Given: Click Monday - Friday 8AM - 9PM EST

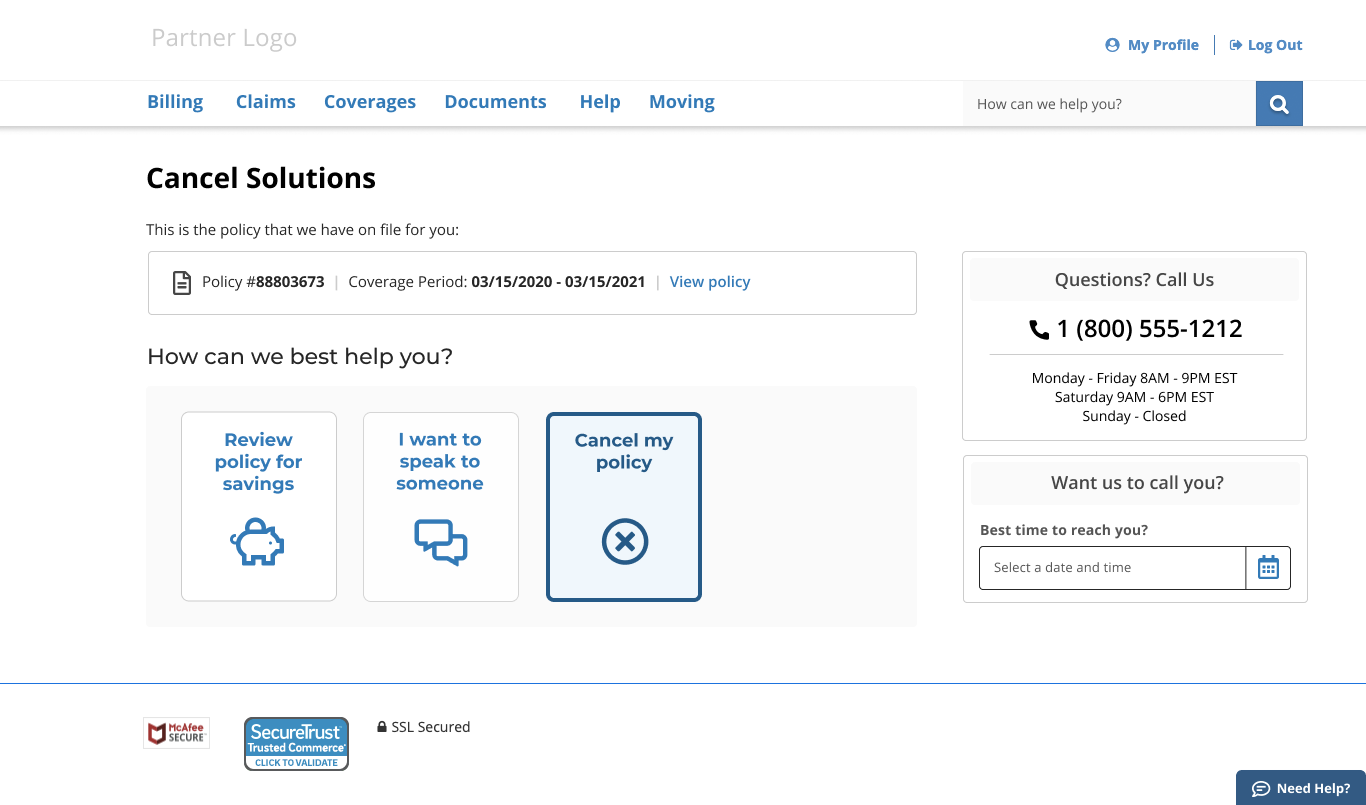Looking at the screenshot, I should click(1134, 378).
